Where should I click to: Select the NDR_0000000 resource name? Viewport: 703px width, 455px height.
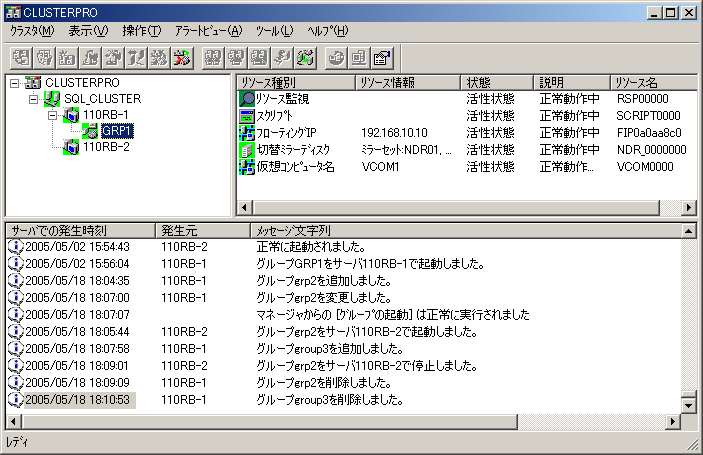[651, 150]
